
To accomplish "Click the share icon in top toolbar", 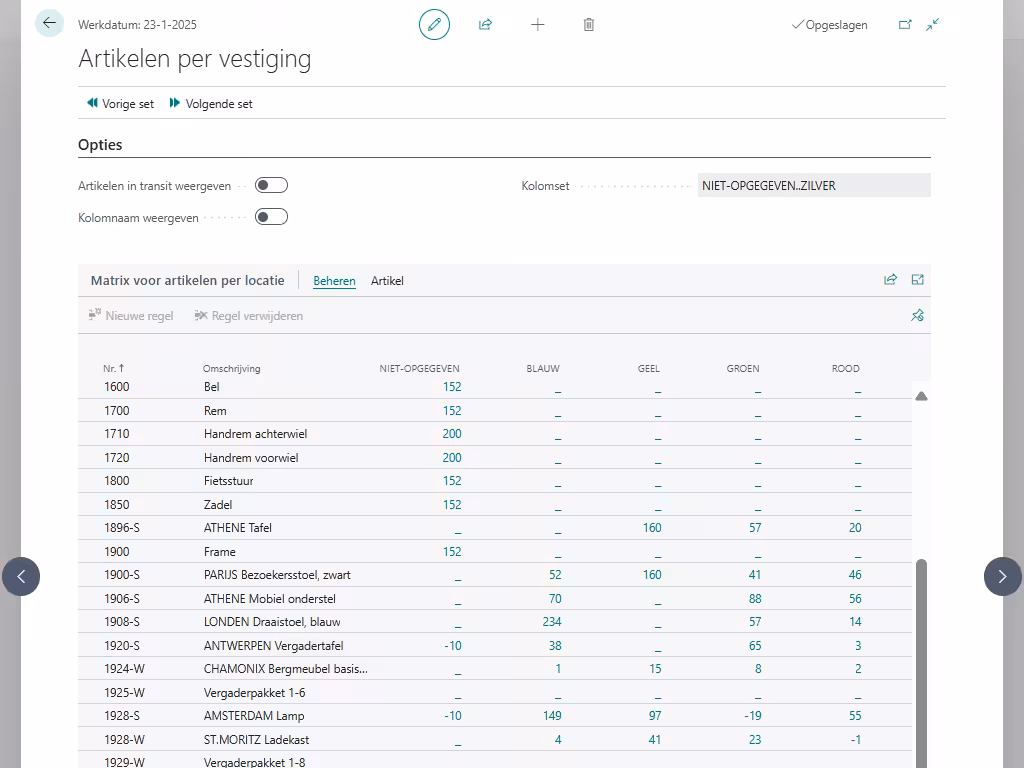I will [486, 25].
